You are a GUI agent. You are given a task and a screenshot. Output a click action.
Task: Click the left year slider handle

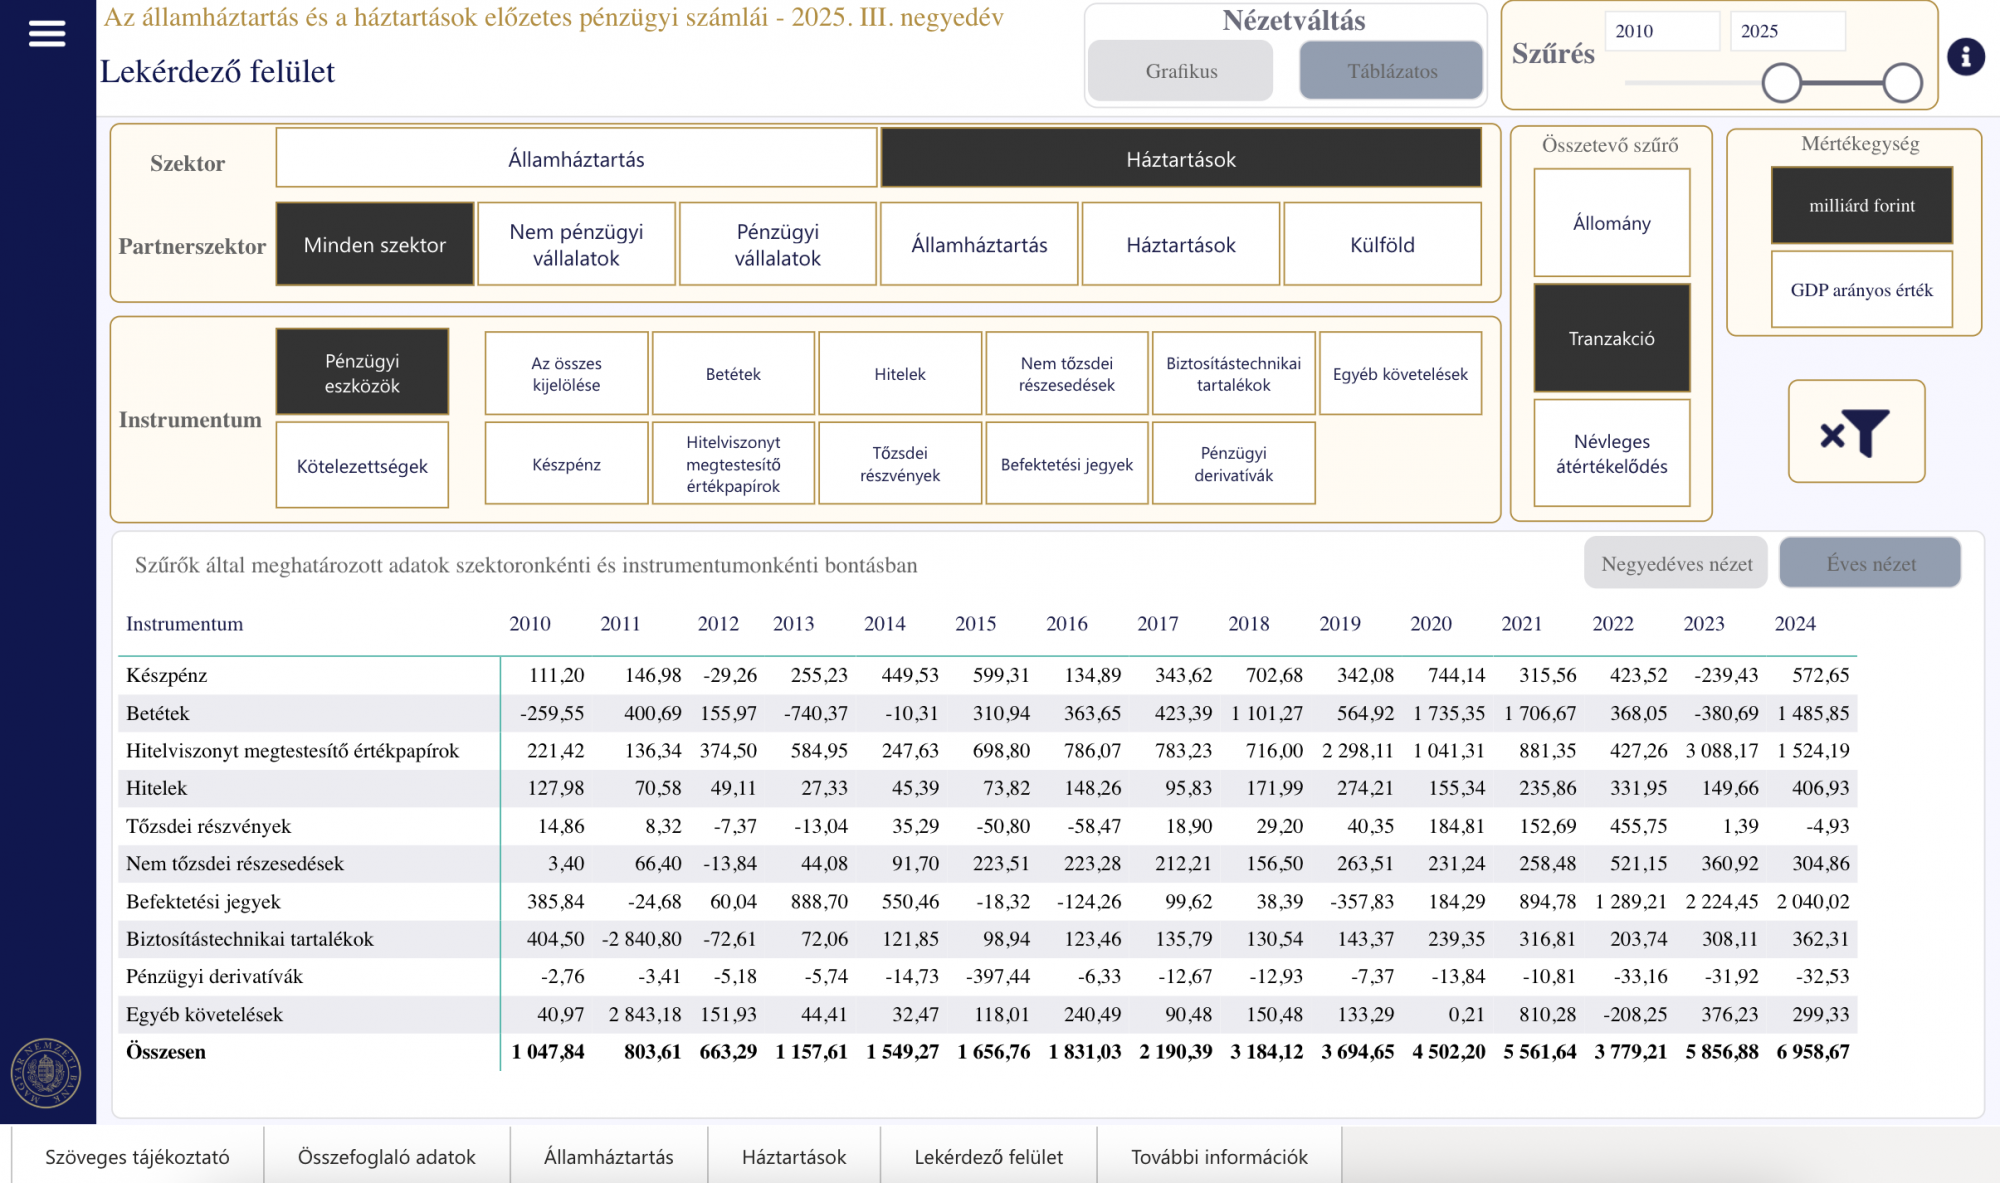point(1781,83)
